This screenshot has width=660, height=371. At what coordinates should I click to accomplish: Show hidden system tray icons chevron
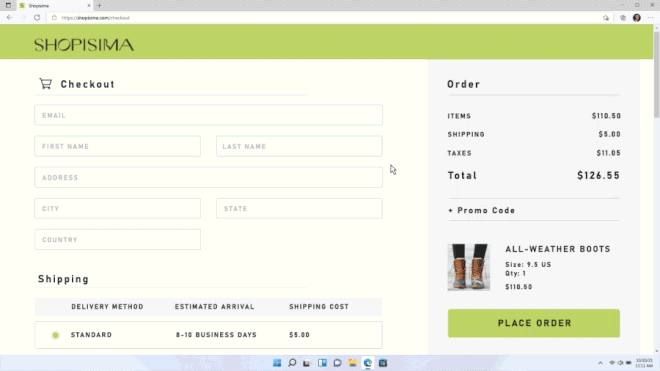pos(600,363)
